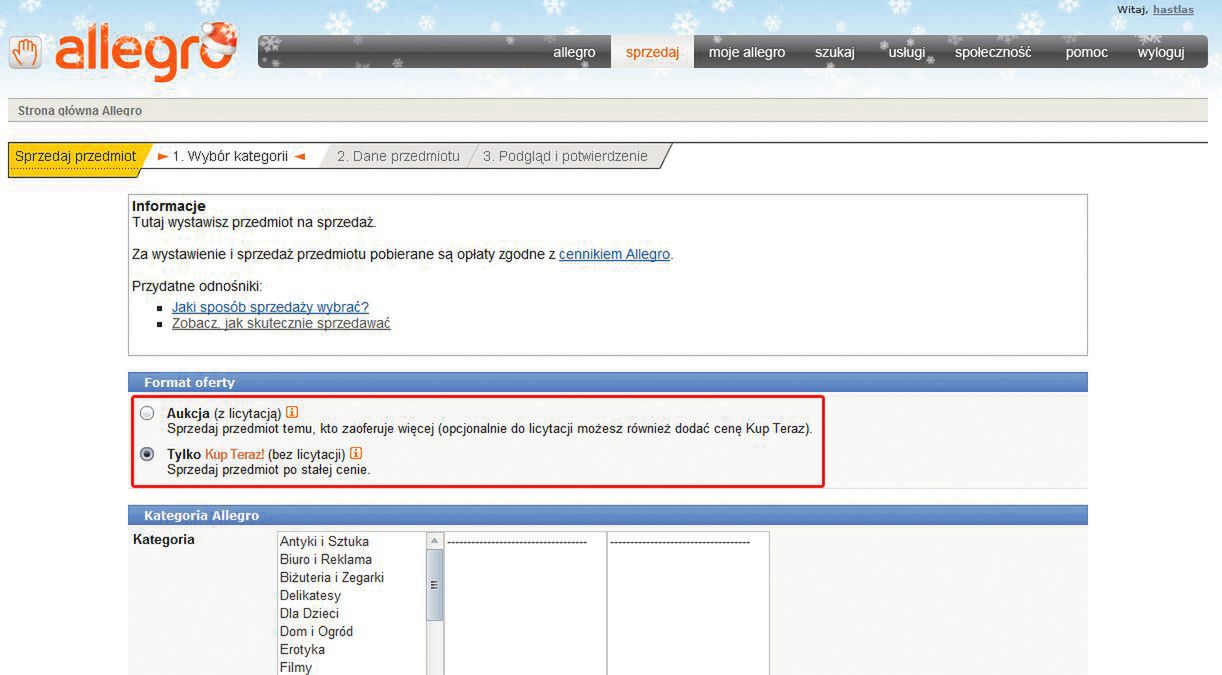Open info icon next to Aukcja

(292, 412)
